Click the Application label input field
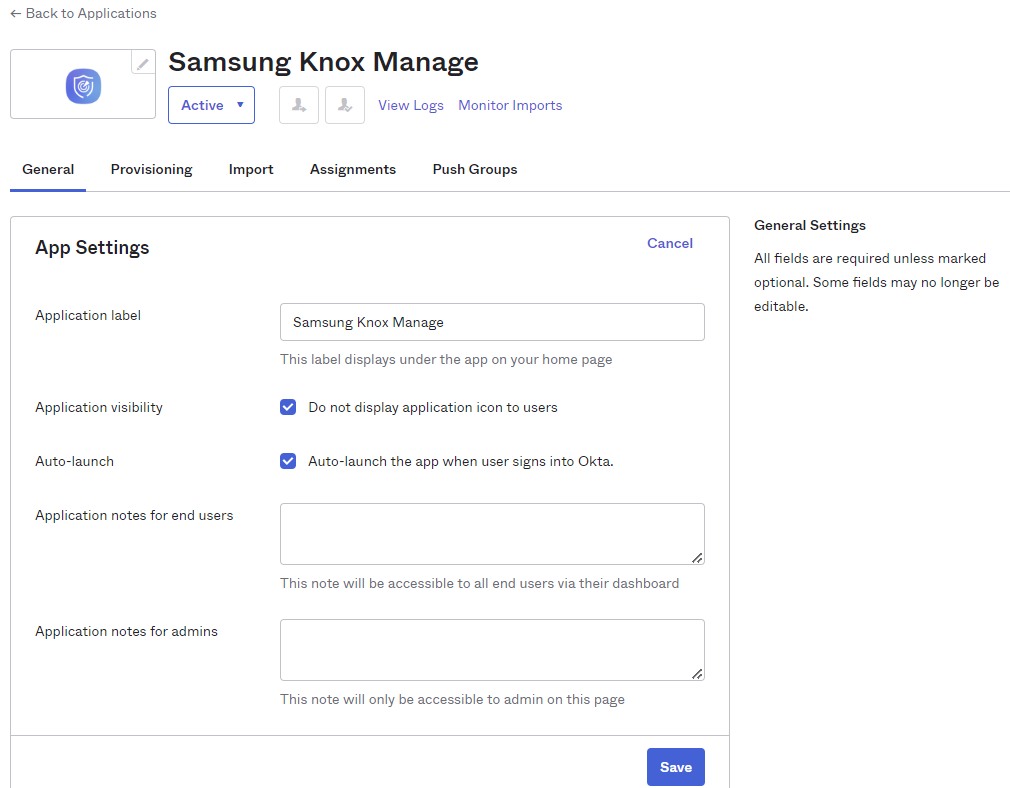The height and width of the screenshot is (788, 1010). [x=492, y=322]
